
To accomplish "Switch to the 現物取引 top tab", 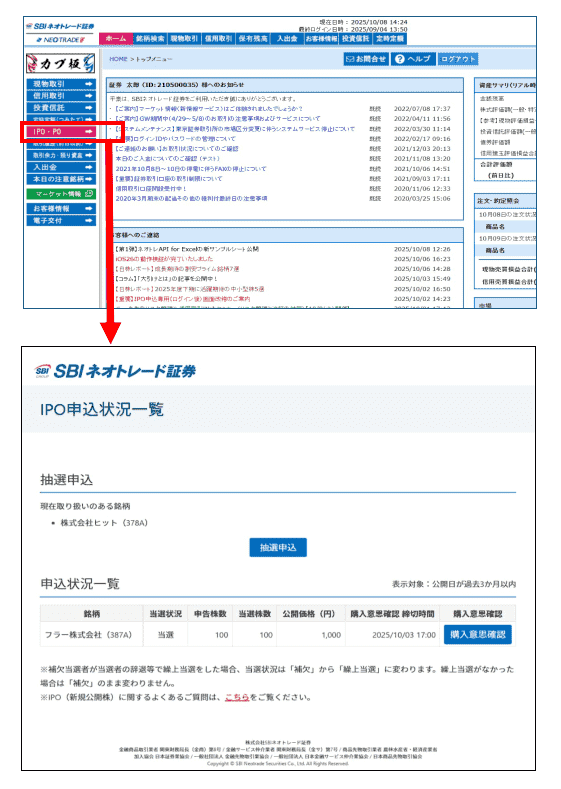I will point(184,39).
